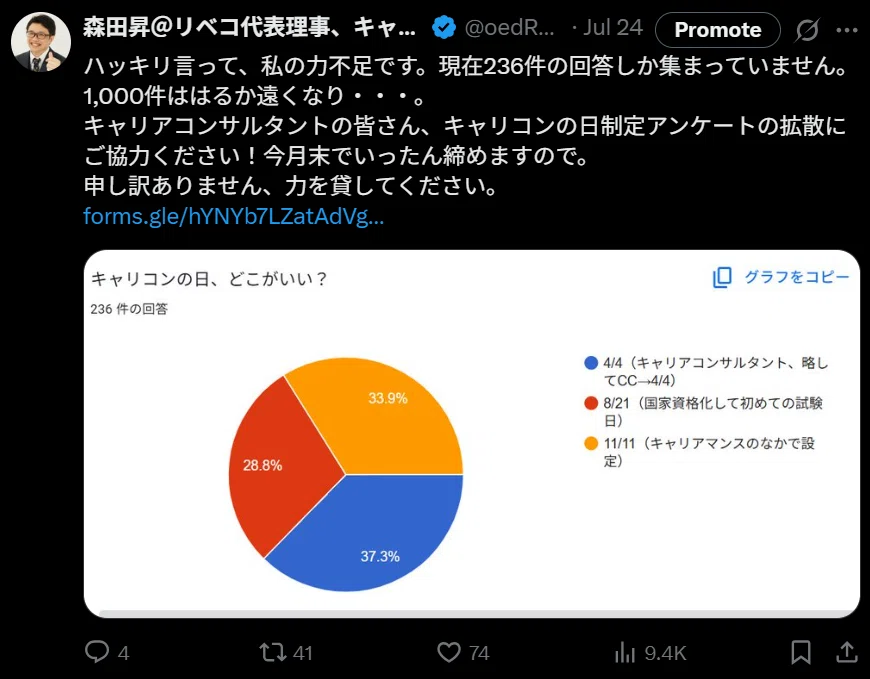Image resolution: width=870 pixels, height=679 pixels.
Task: Click the Jul 24 timestamp
Action: point(613,28)
